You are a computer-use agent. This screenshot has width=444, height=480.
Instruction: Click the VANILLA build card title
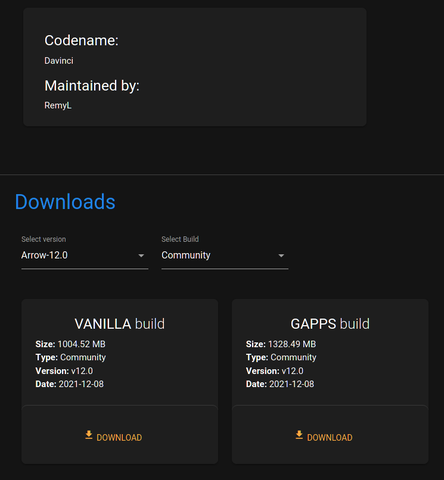120,324
